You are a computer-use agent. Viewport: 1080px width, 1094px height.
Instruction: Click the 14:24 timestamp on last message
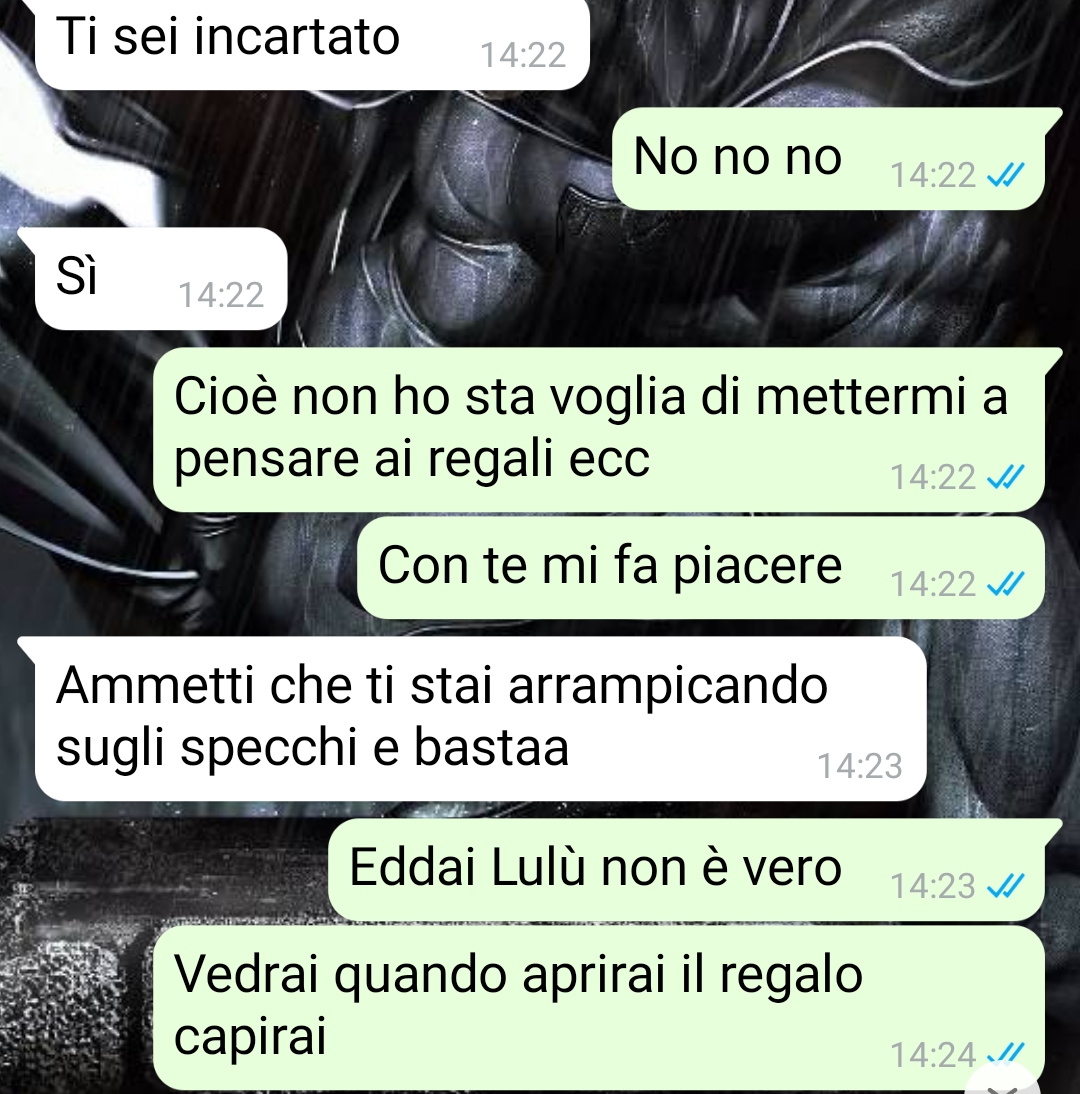[x=932, y=1055]
